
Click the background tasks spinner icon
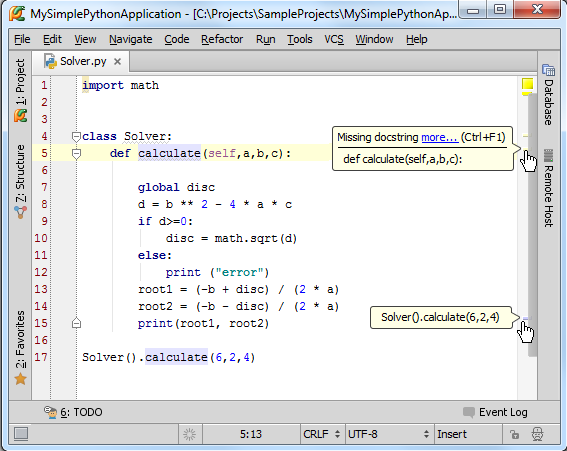point(189,434)
